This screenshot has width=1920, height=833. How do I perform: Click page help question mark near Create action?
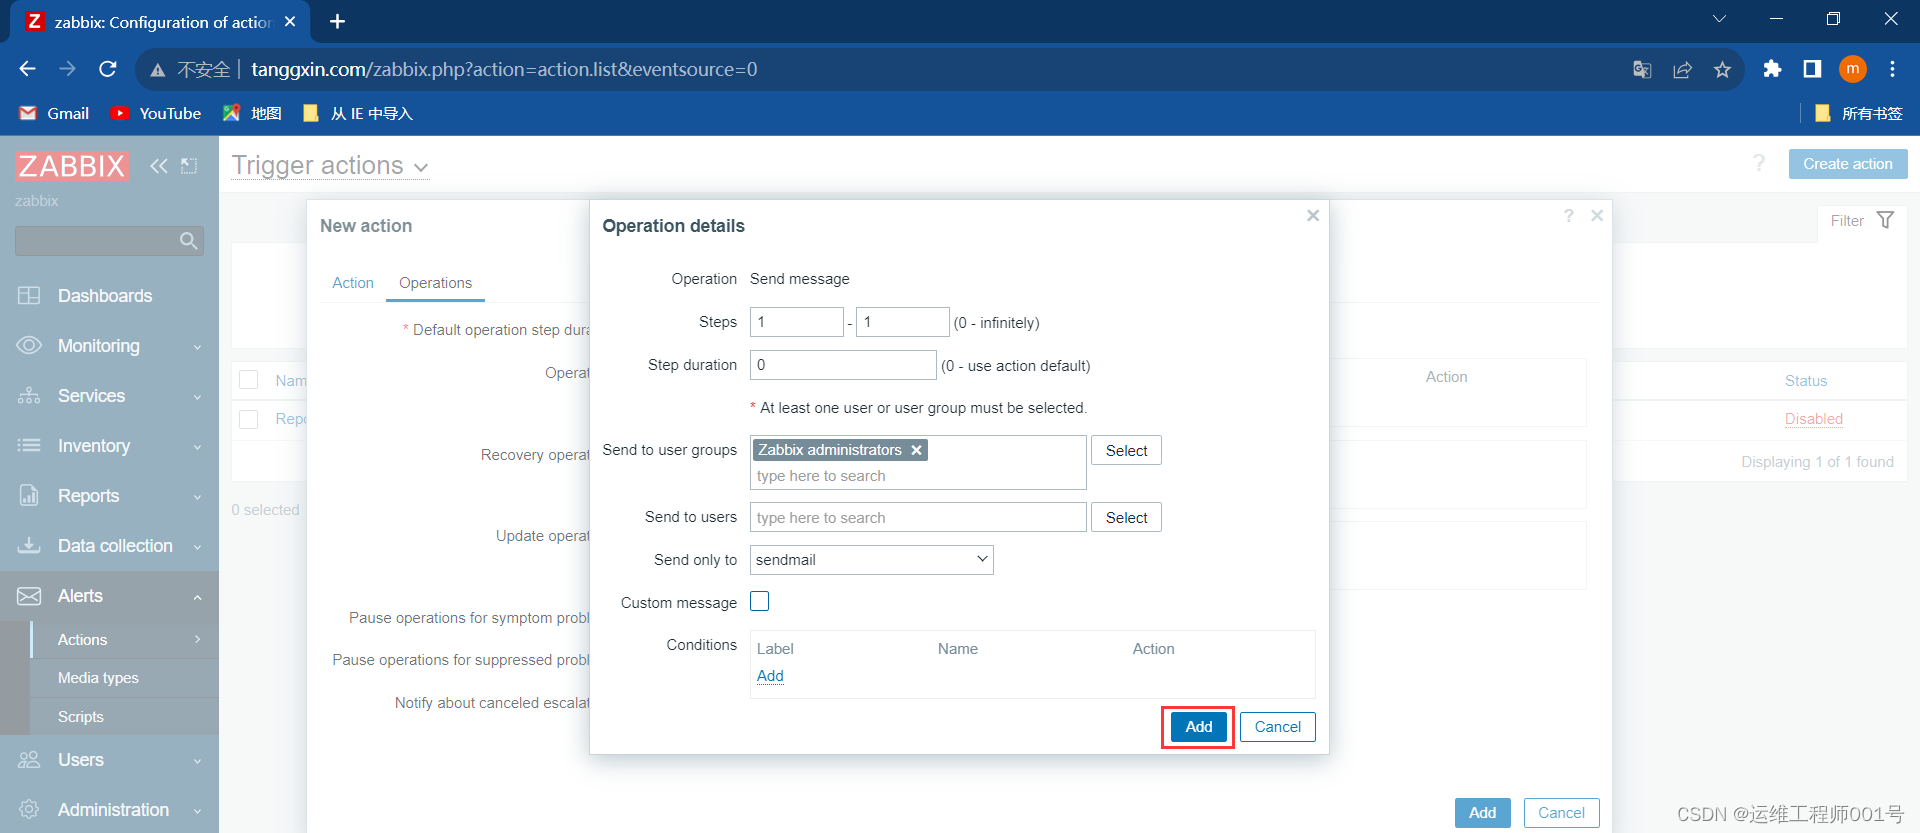pos(1759,163)
